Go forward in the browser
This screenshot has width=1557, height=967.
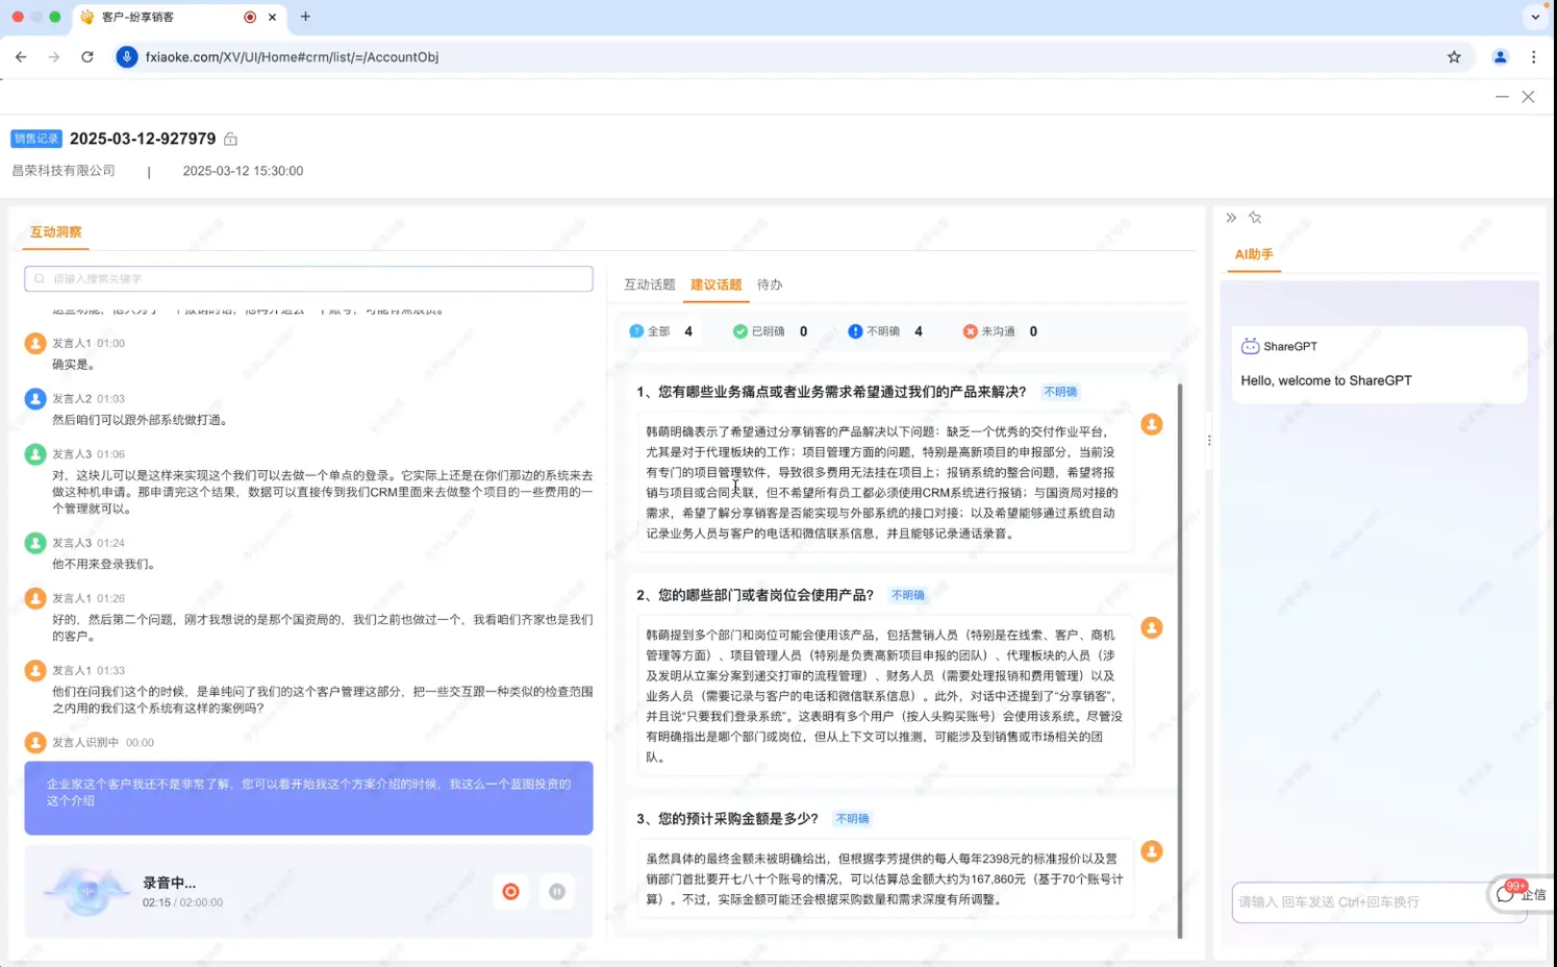(54, 57)
